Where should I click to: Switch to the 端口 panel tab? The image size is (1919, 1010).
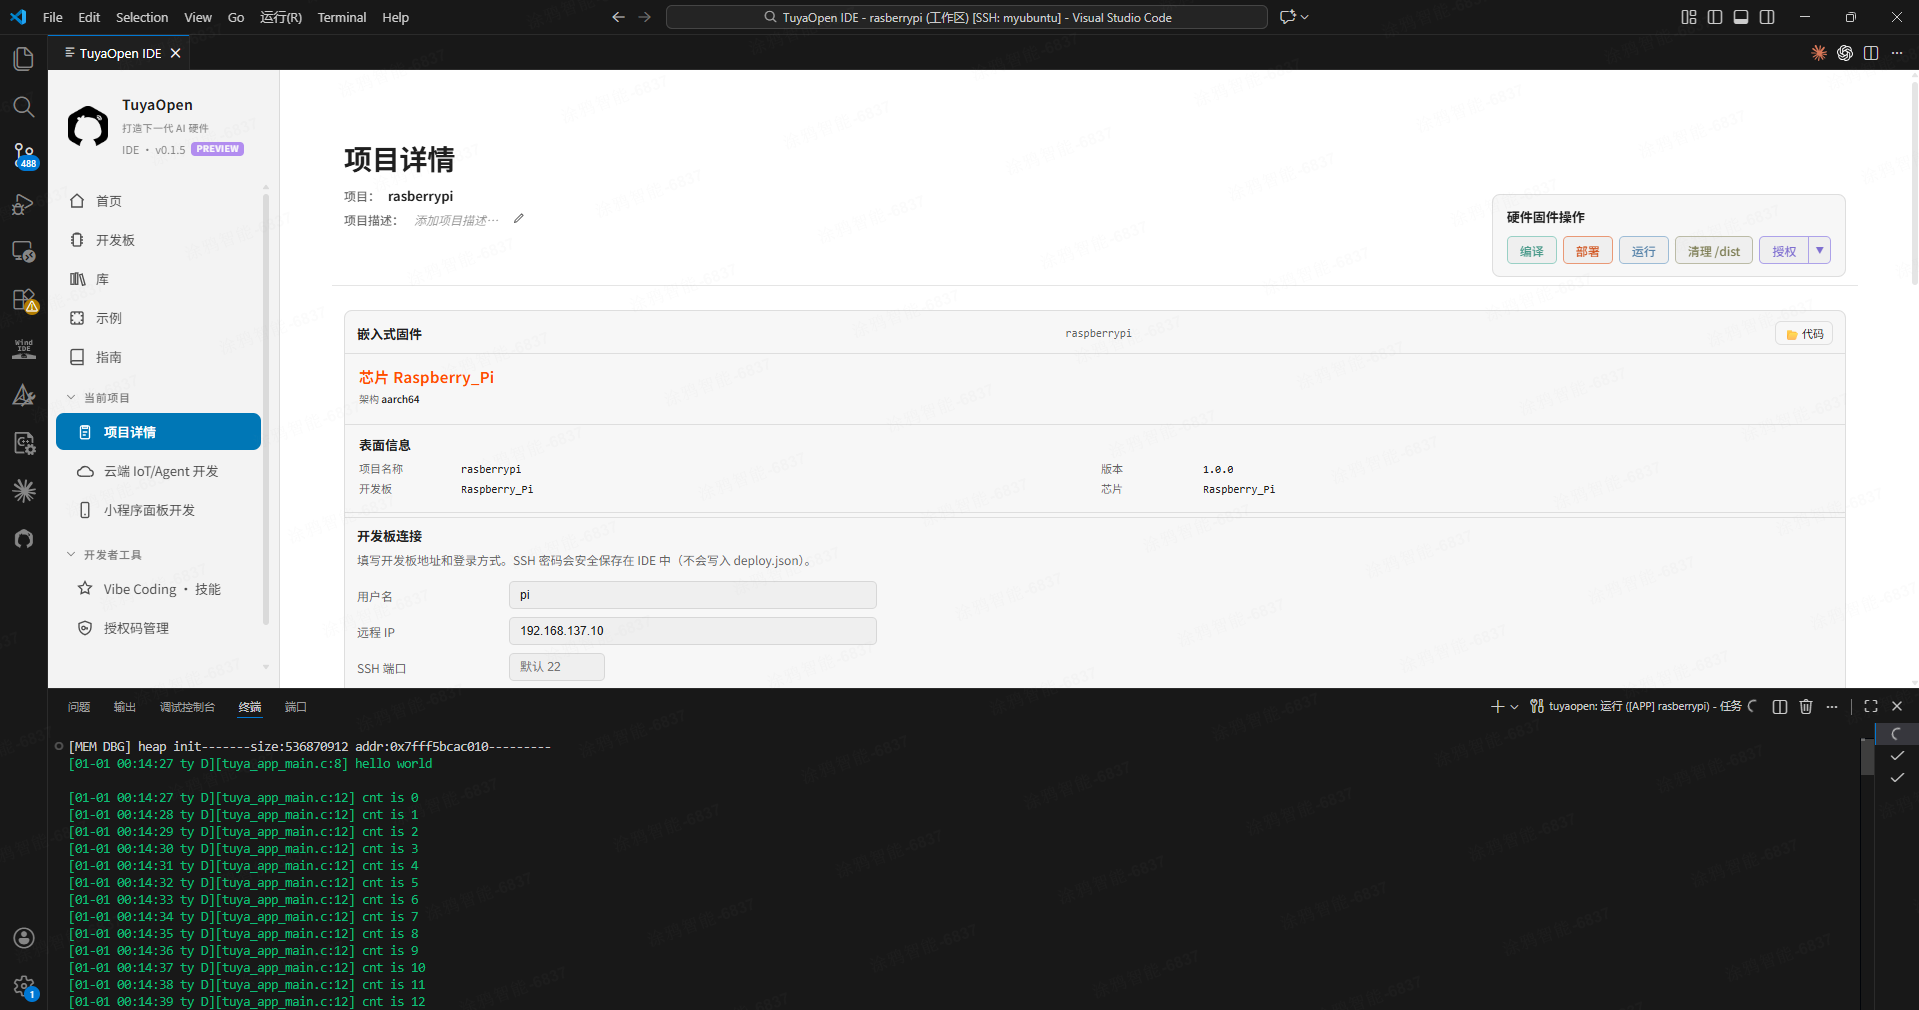(296, 707)
